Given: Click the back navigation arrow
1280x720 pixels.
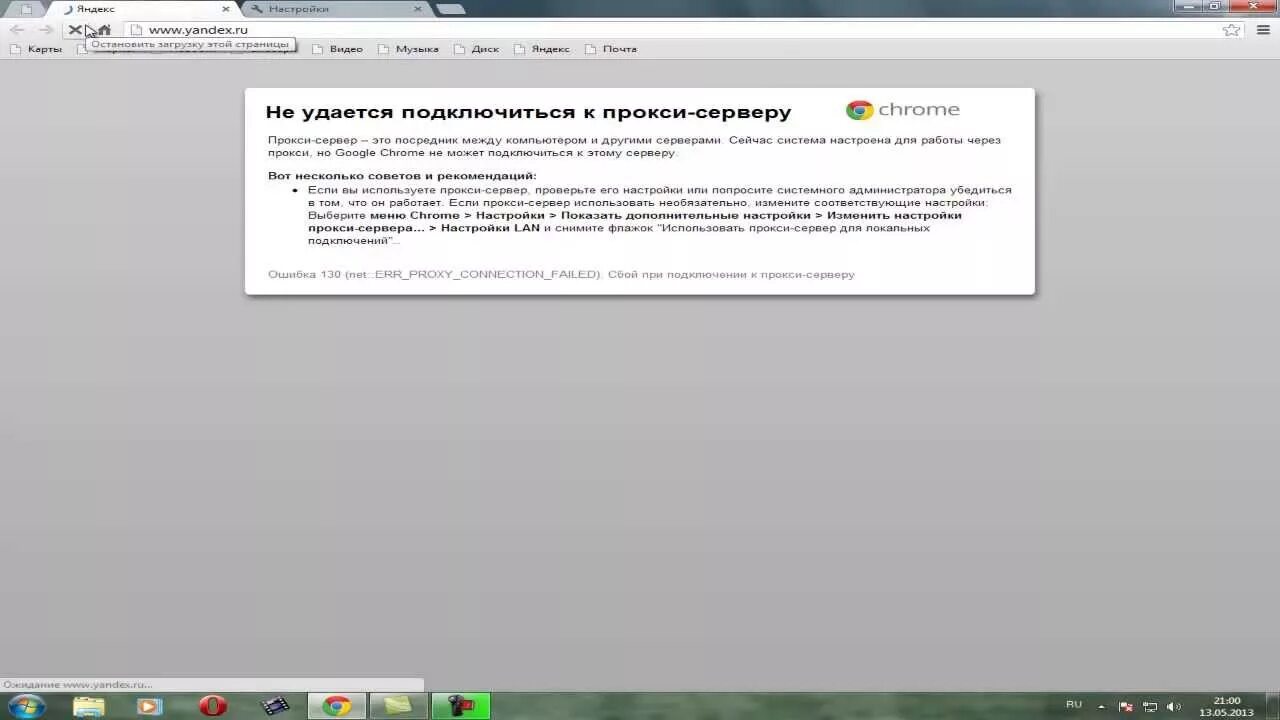Looking at the screenshot, I should [x=17, y=30].
